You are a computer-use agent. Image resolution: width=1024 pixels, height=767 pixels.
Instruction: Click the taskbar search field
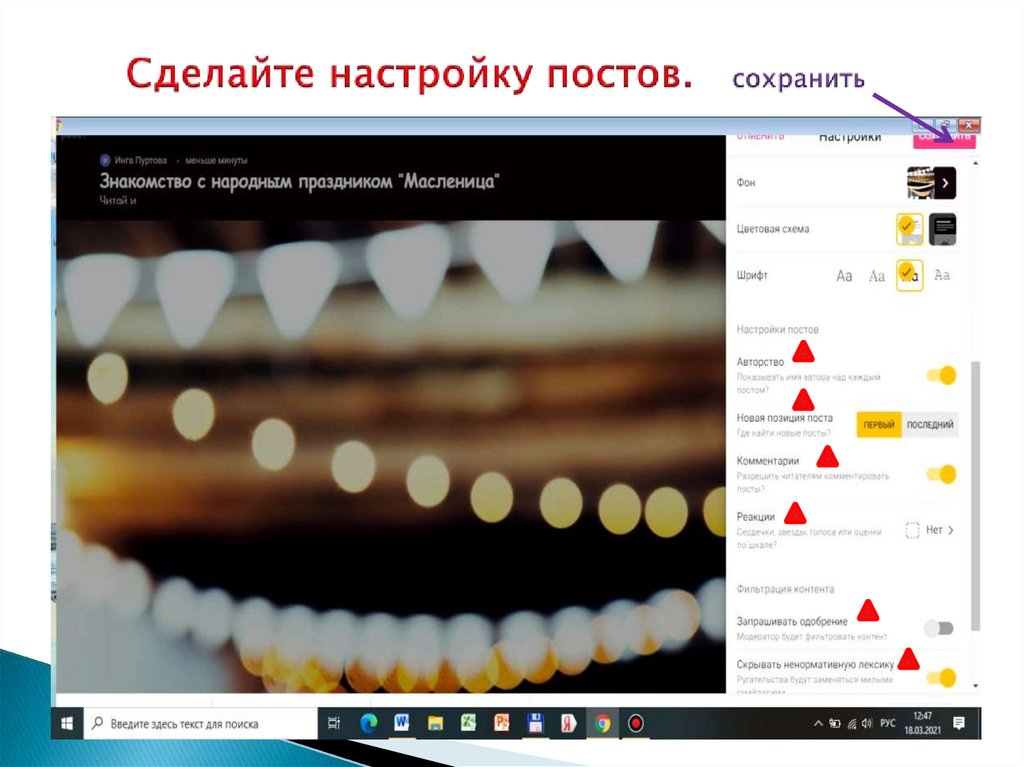200,724
